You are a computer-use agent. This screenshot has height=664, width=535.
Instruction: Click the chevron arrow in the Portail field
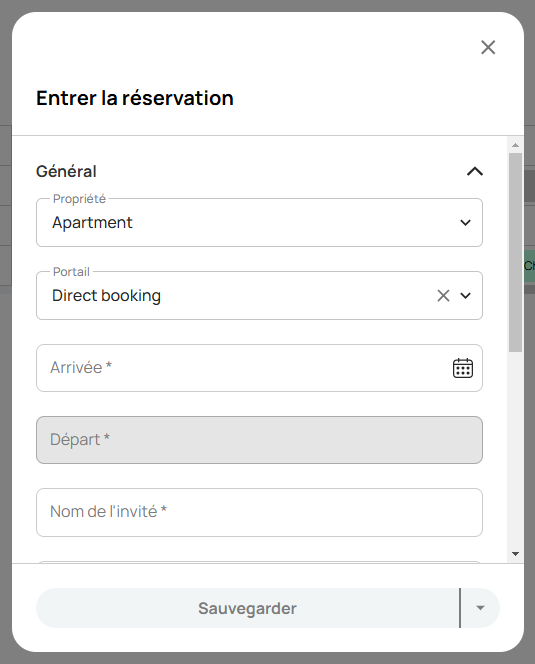pos(466,296)
